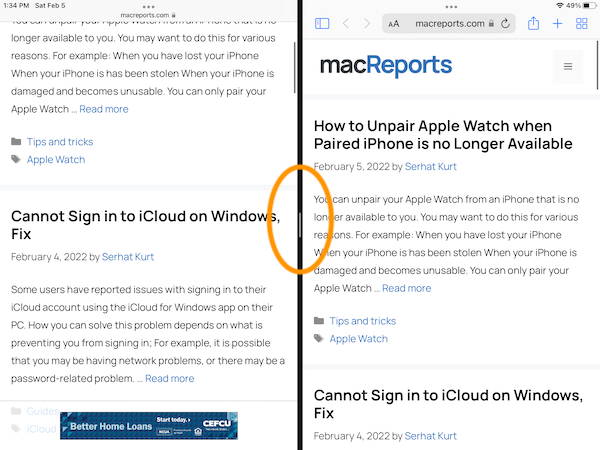
Task: Open the iCloud tag in left window
Action: tap(41, 429)
